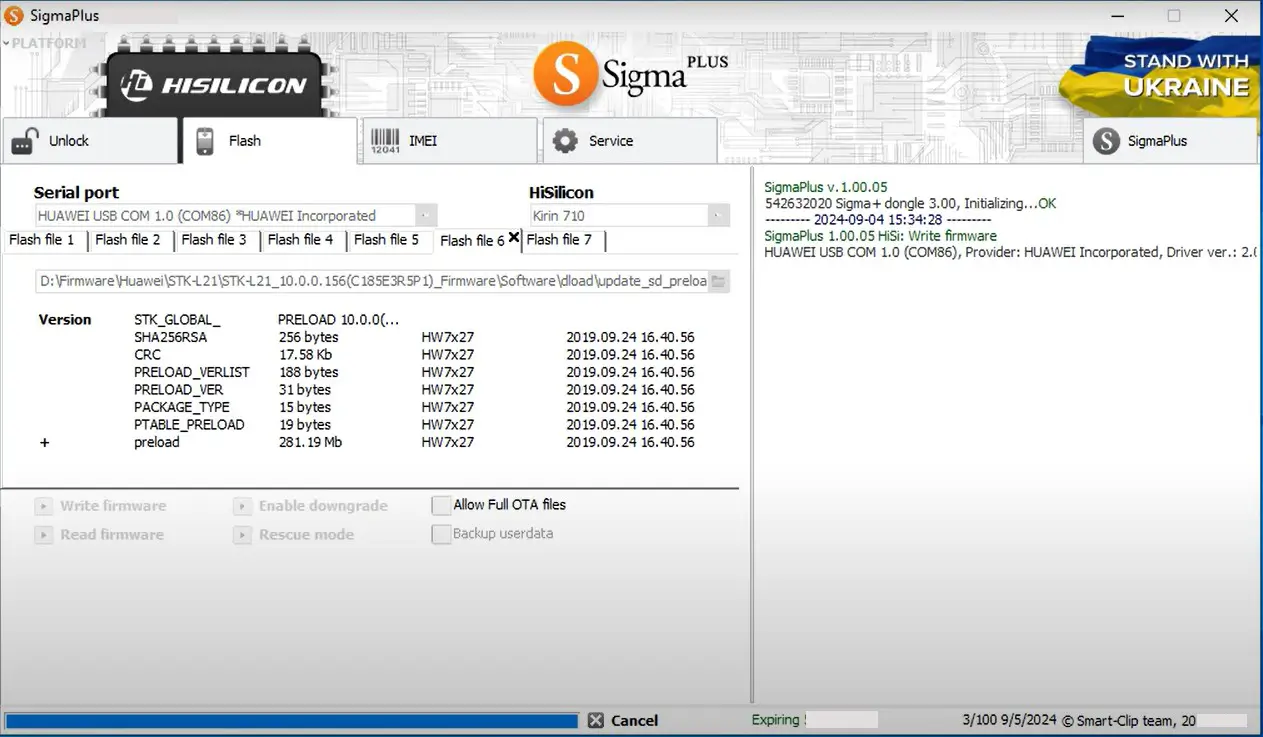Click the arrow icon beside Read firmware
The image size is (1263, 737).
(43, 535)
